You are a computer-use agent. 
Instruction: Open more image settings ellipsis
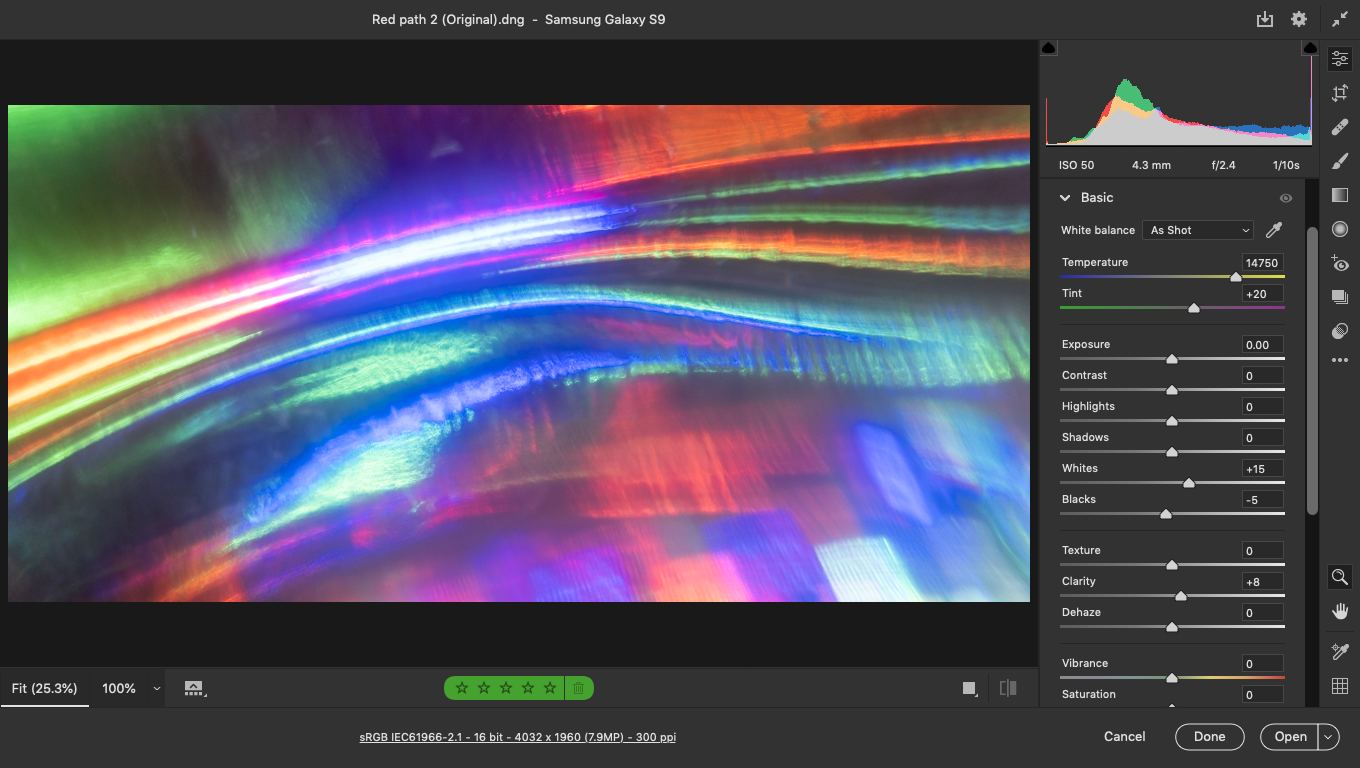coord(1340,360)
